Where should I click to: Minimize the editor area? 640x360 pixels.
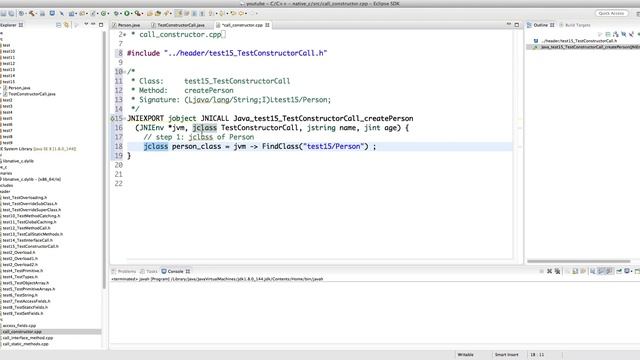click(509, 24)
